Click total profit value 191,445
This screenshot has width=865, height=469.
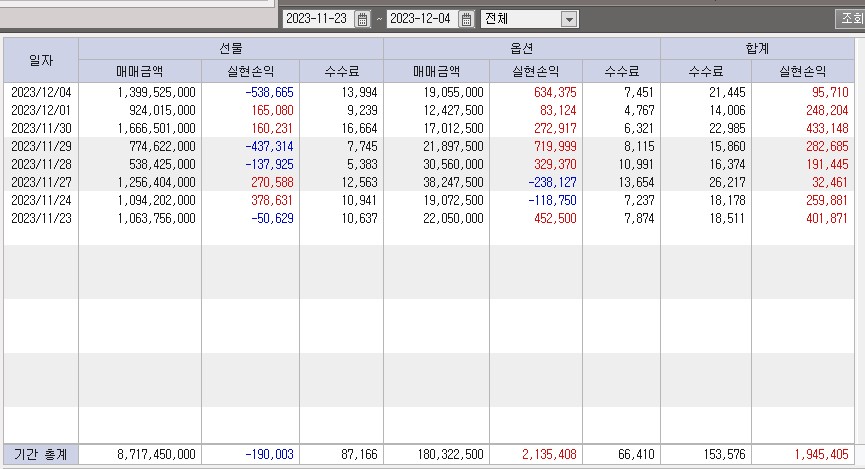pos(827,164)
